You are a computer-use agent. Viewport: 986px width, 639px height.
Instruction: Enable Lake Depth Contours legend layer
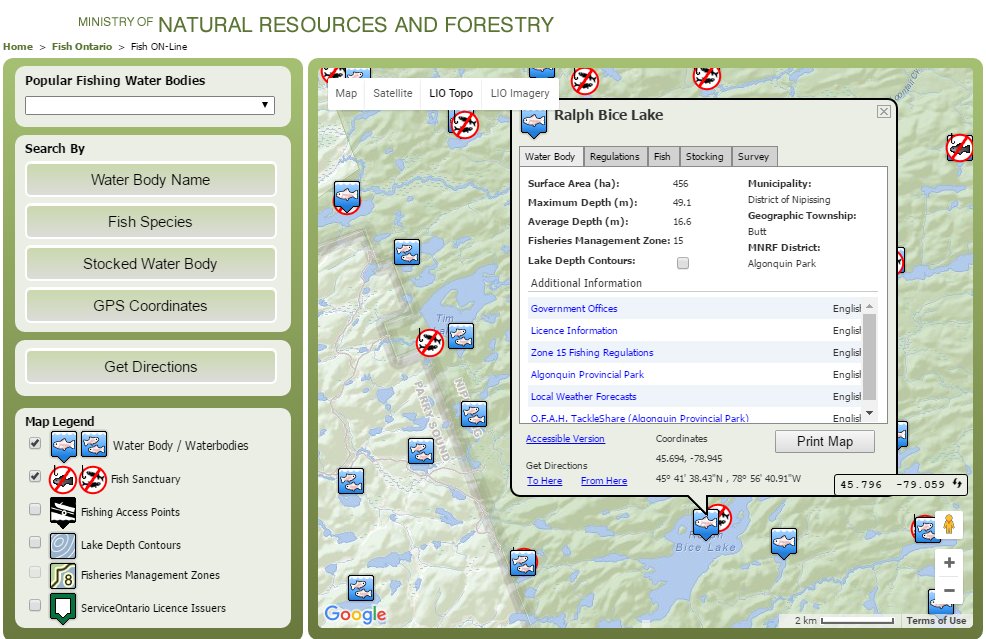(x=35, y=542)
